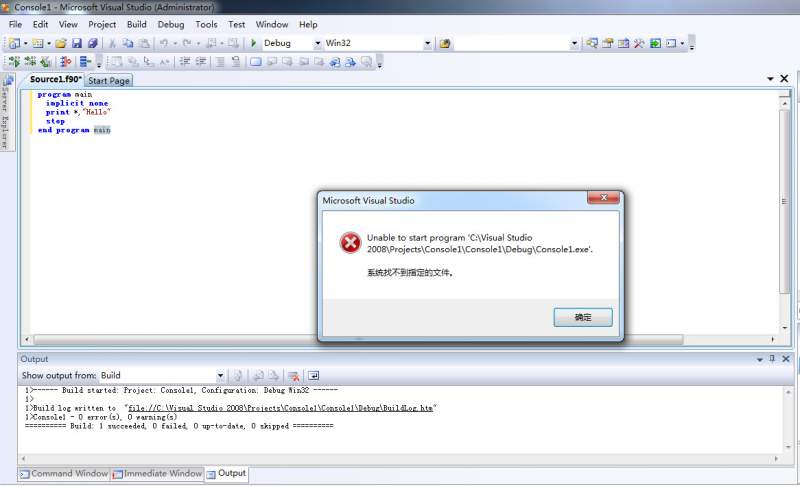Open the Test menu
This screenshot has height=486, width=800.
[x=236, y=24]
